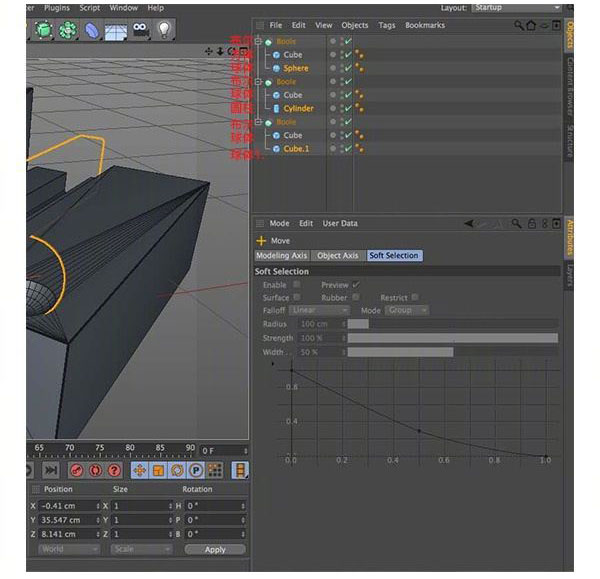Click the Phong tag on the Cylinder row

tap(359, 108)
